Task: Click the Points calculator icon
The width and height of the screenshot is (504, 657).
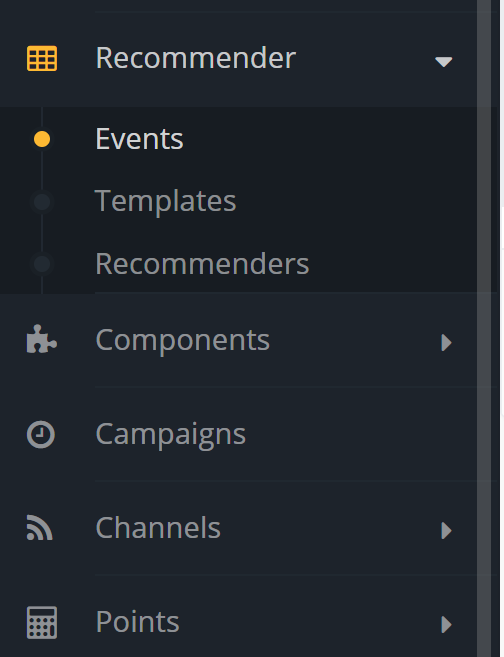Action: coord(42,622)
